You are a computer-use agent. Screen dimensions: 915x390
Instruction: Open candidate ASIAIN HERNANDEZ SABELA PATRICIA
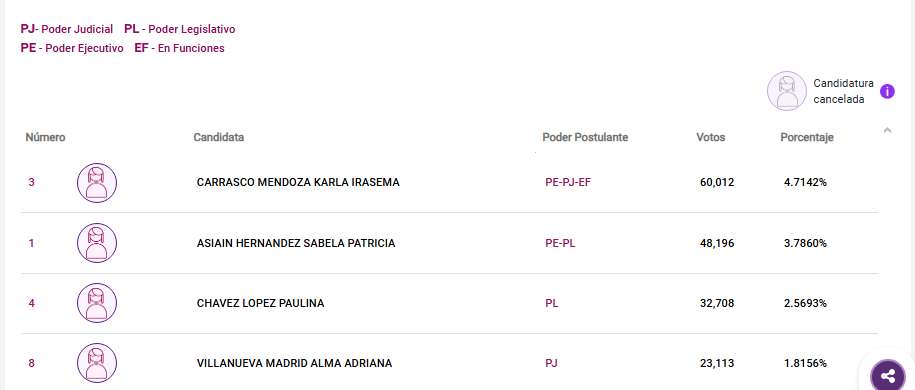(296, 243)
